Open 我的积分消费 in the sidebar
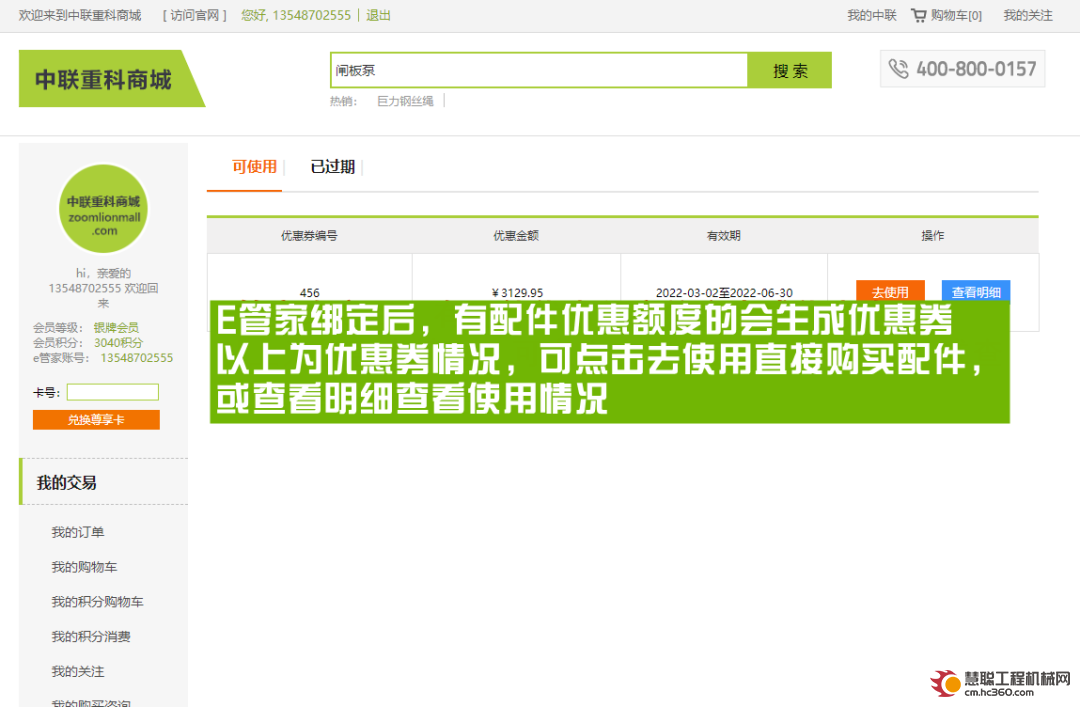Image resolution: width=1080 pixels, height=707 pixels. coord(91,637)
